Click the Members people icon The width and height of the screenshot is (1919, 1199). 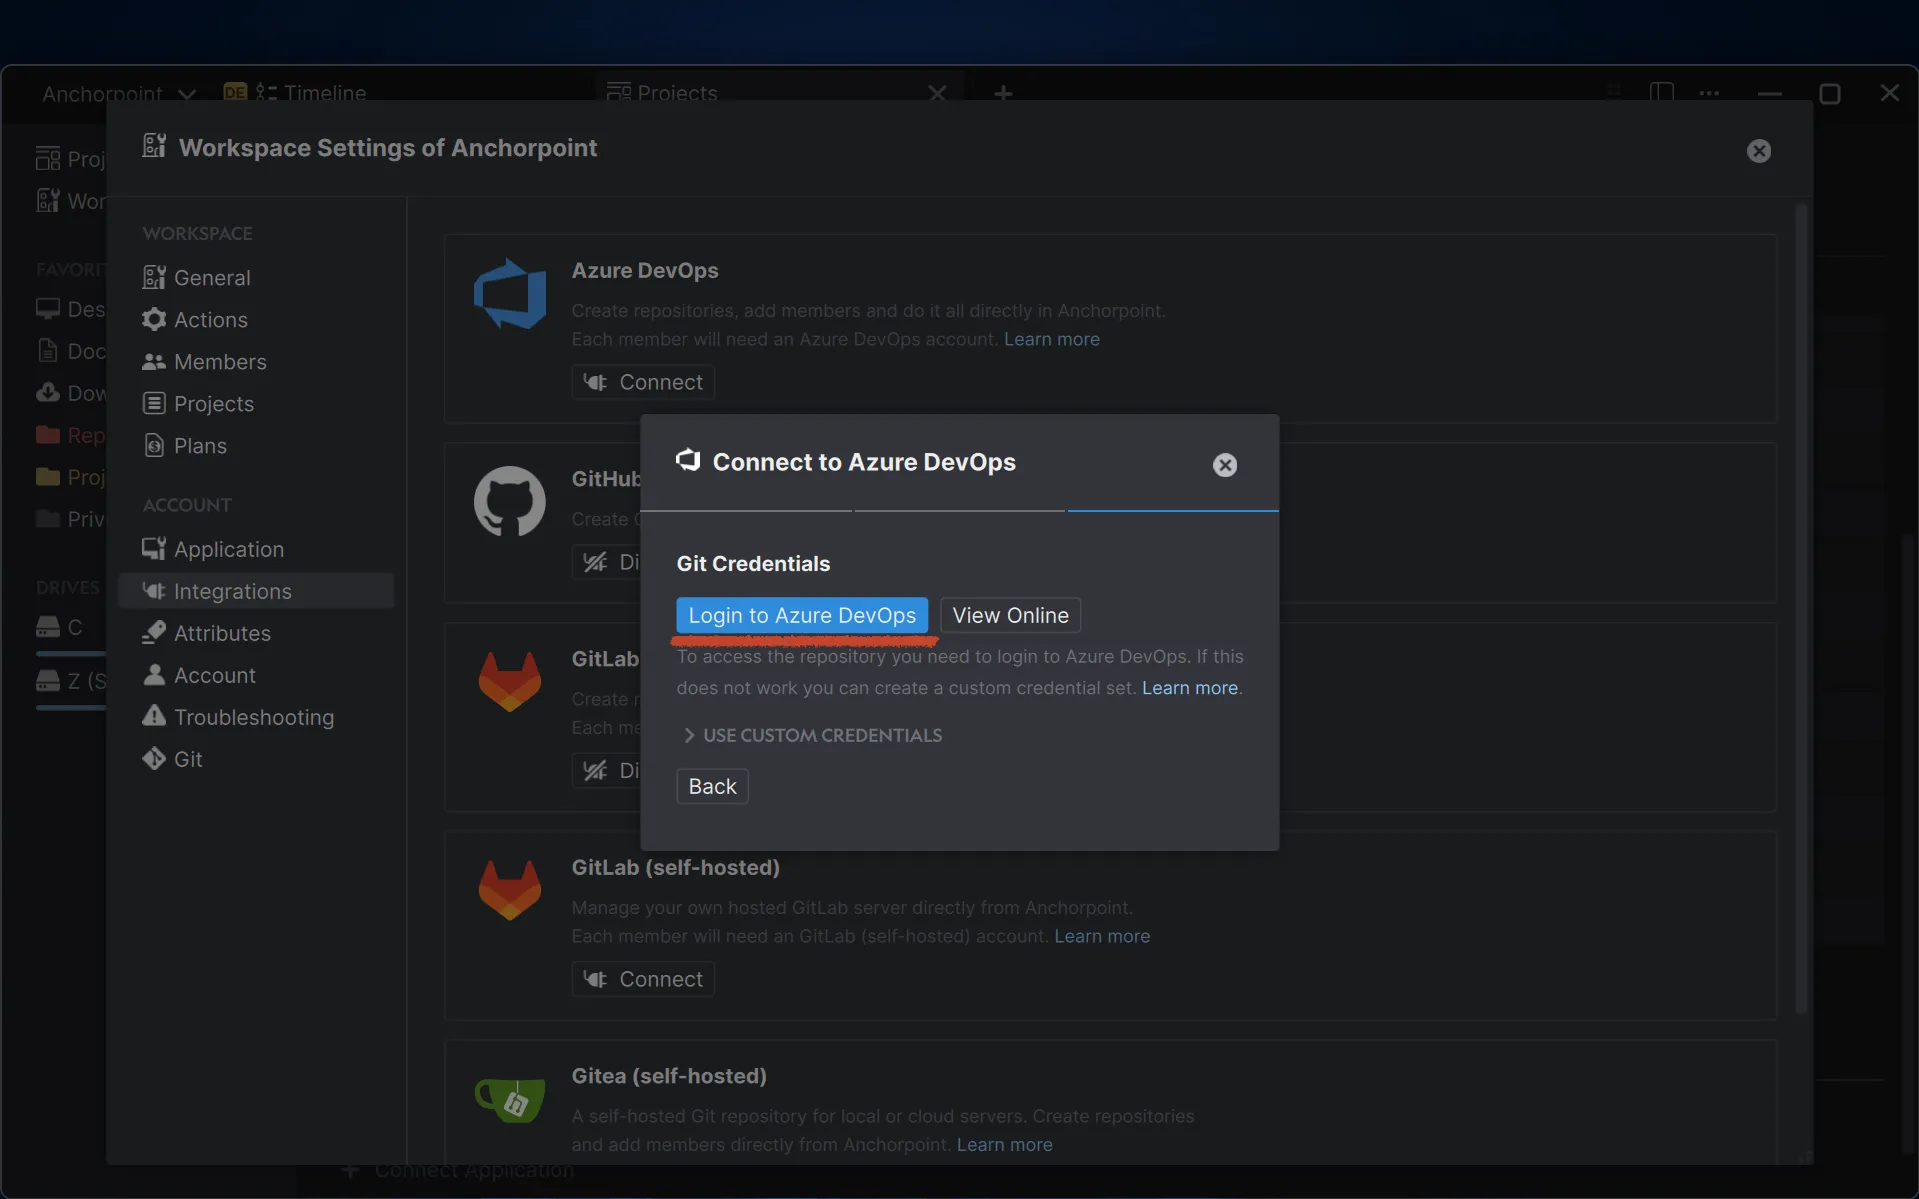(x=154, y=362)
